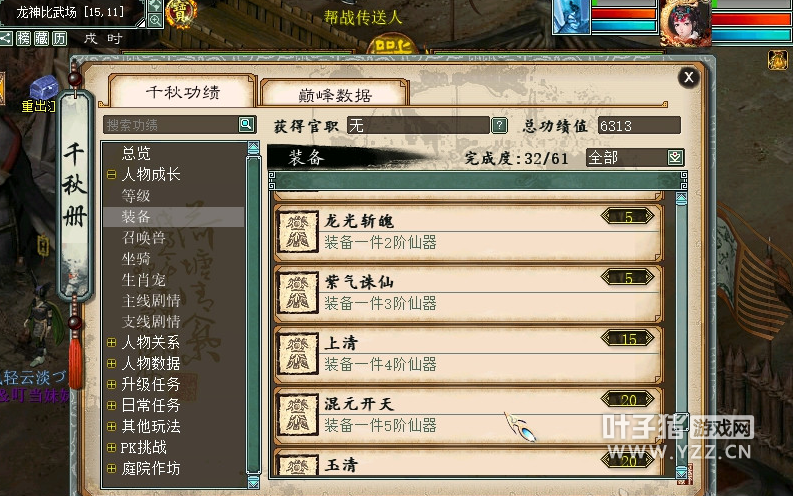
Task: Open the official rank help question icon
Action: click(499, 125)
